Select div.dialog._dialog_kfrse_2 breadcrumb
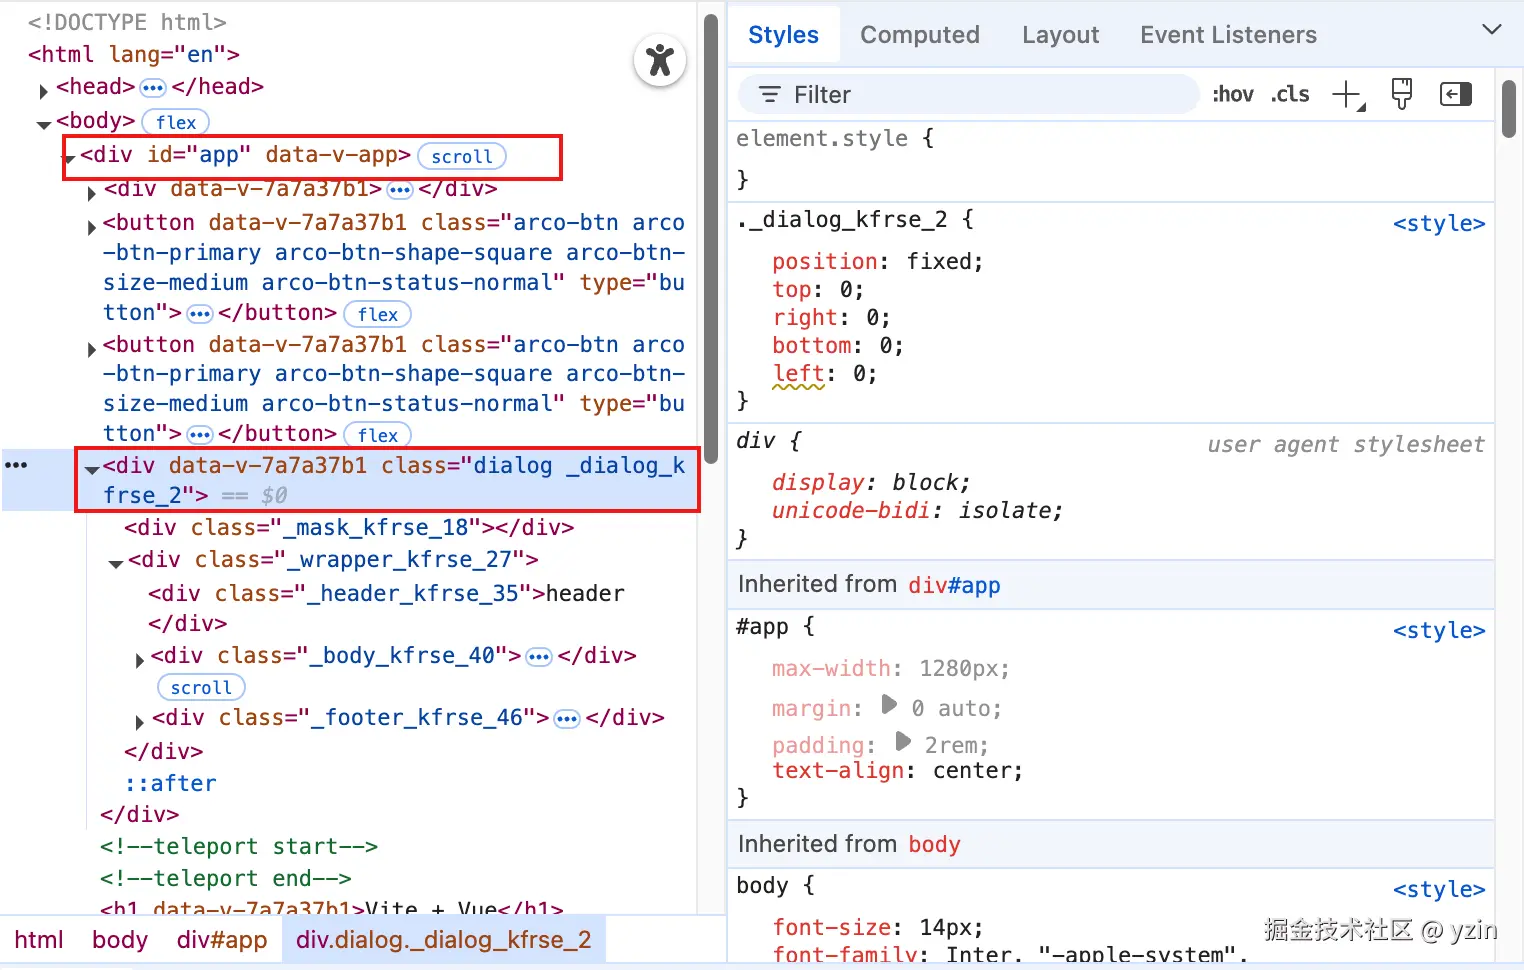Screen dimensions: 1524x970 click(444, 940)
